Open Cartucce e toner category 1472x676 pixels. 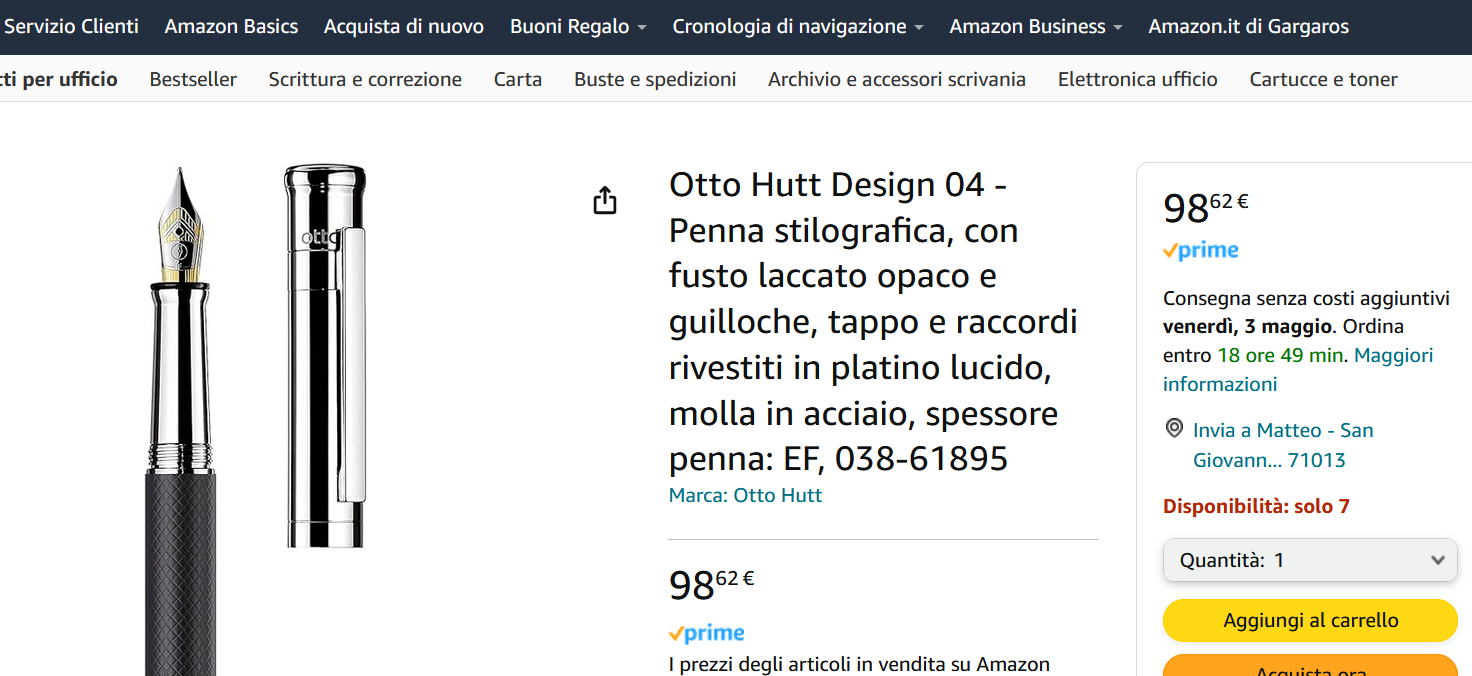1323,79
